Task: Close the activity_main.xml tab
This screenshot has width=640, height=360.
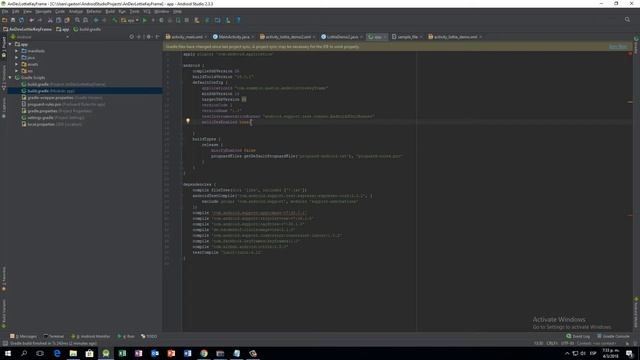Action: tap(206, 37)
